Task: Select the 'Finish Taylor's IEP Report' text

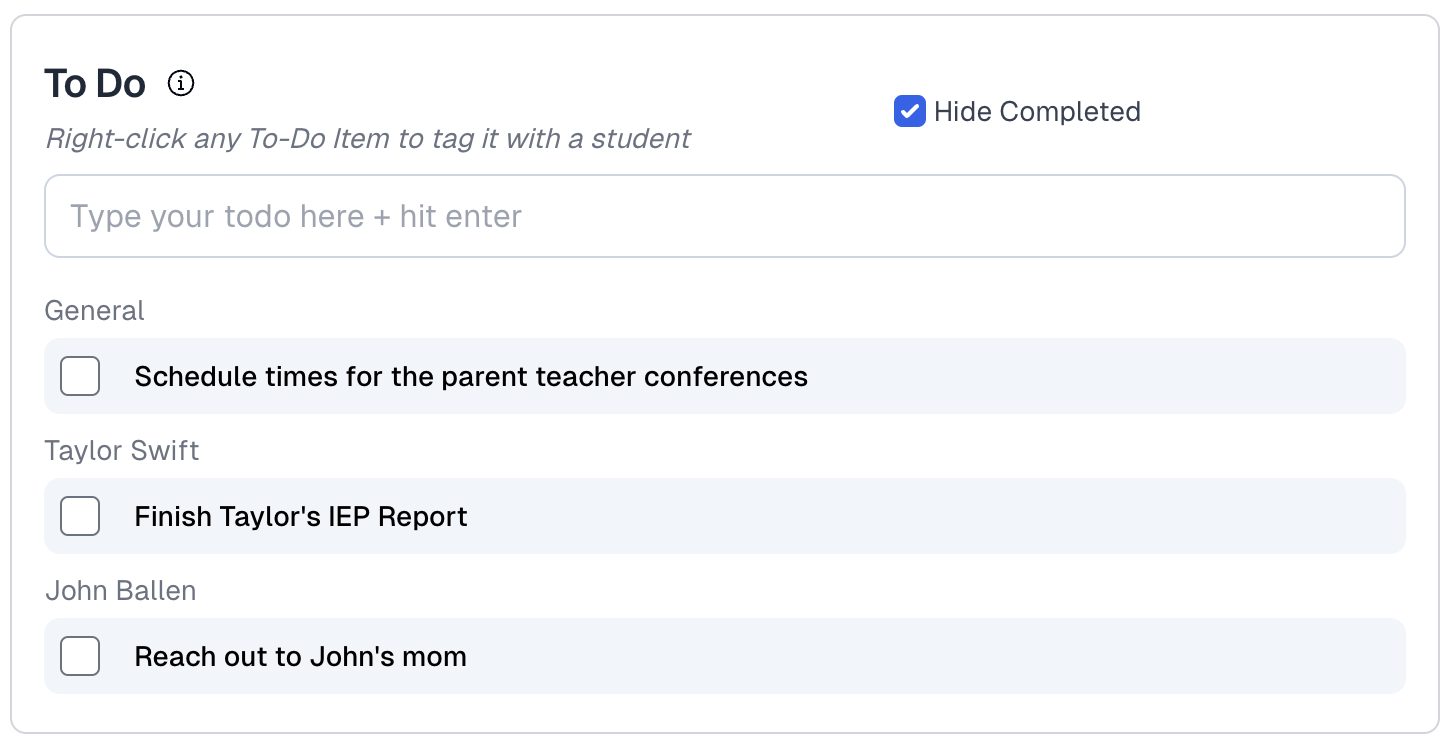Action: tap(301, 517)
